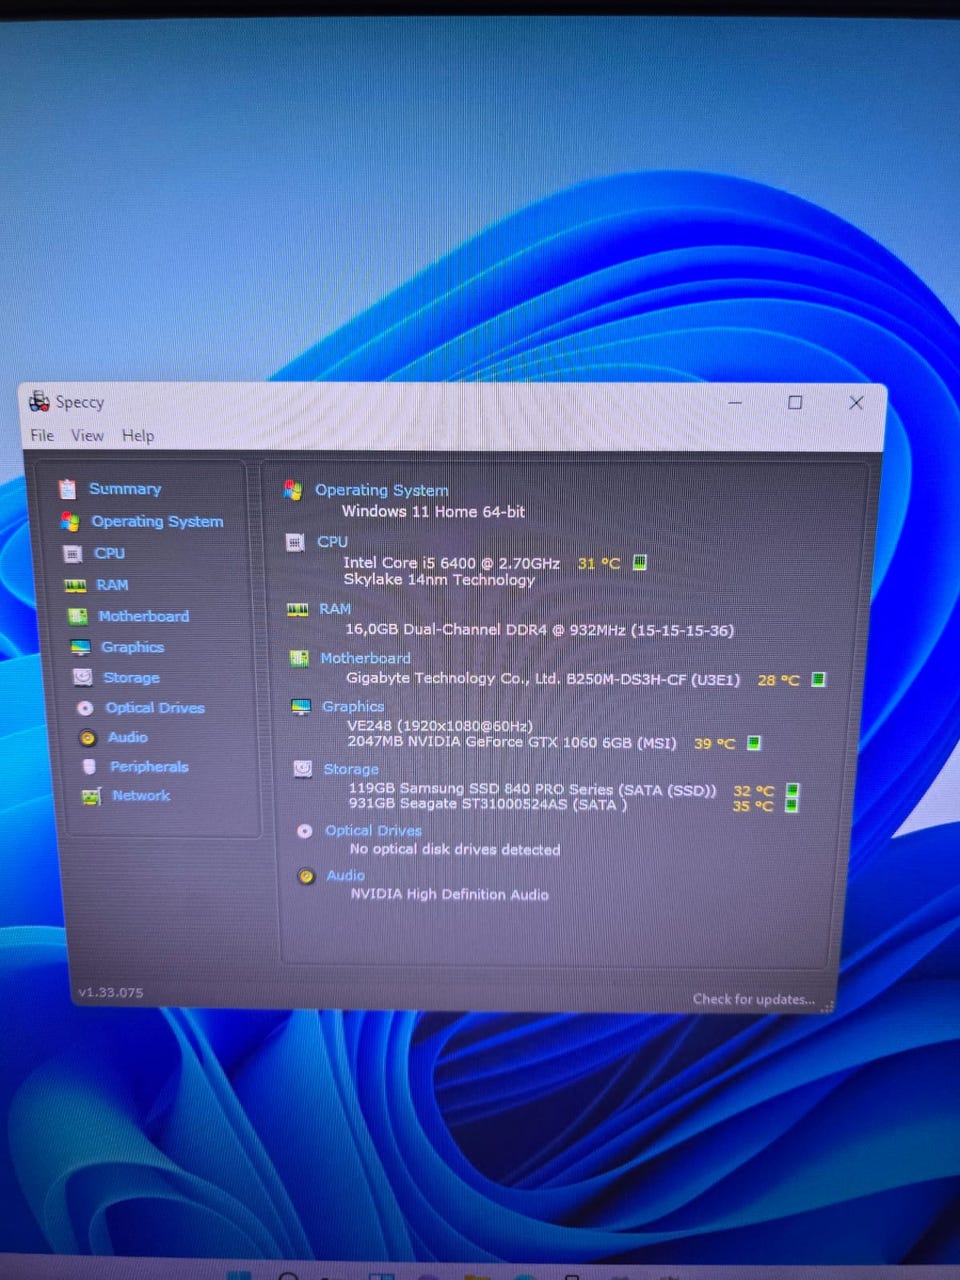This screenshot has height=1280, width=960.
Task: Click the CPU chip icon in sidebar
Action: (x=72, y=553)
